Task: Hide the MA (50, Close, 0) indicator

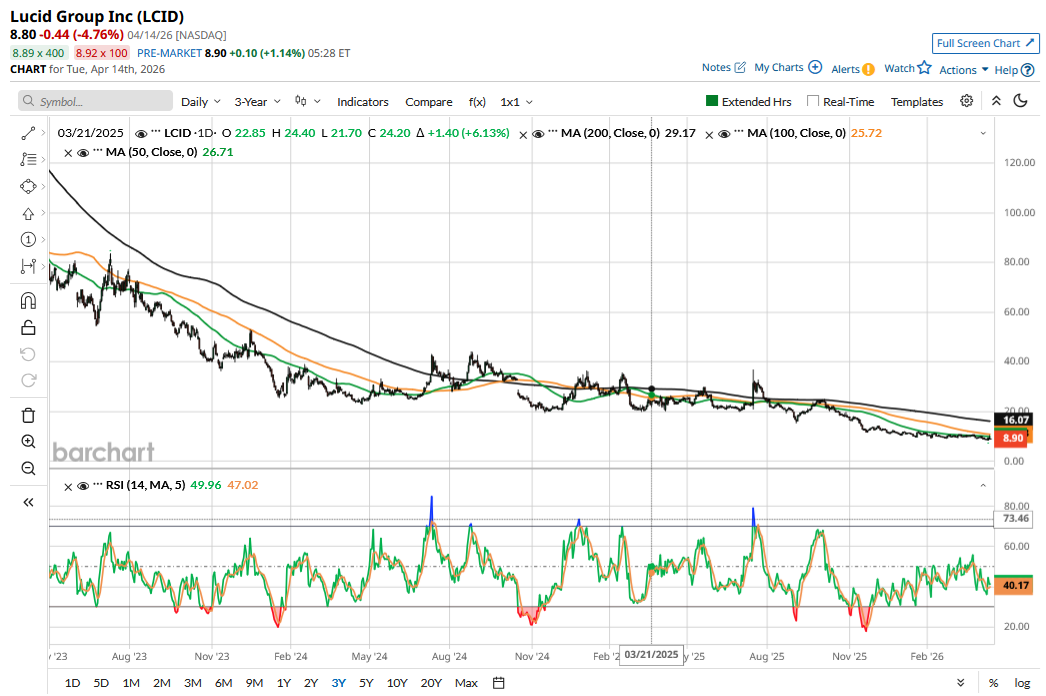Action: (83, 153)
